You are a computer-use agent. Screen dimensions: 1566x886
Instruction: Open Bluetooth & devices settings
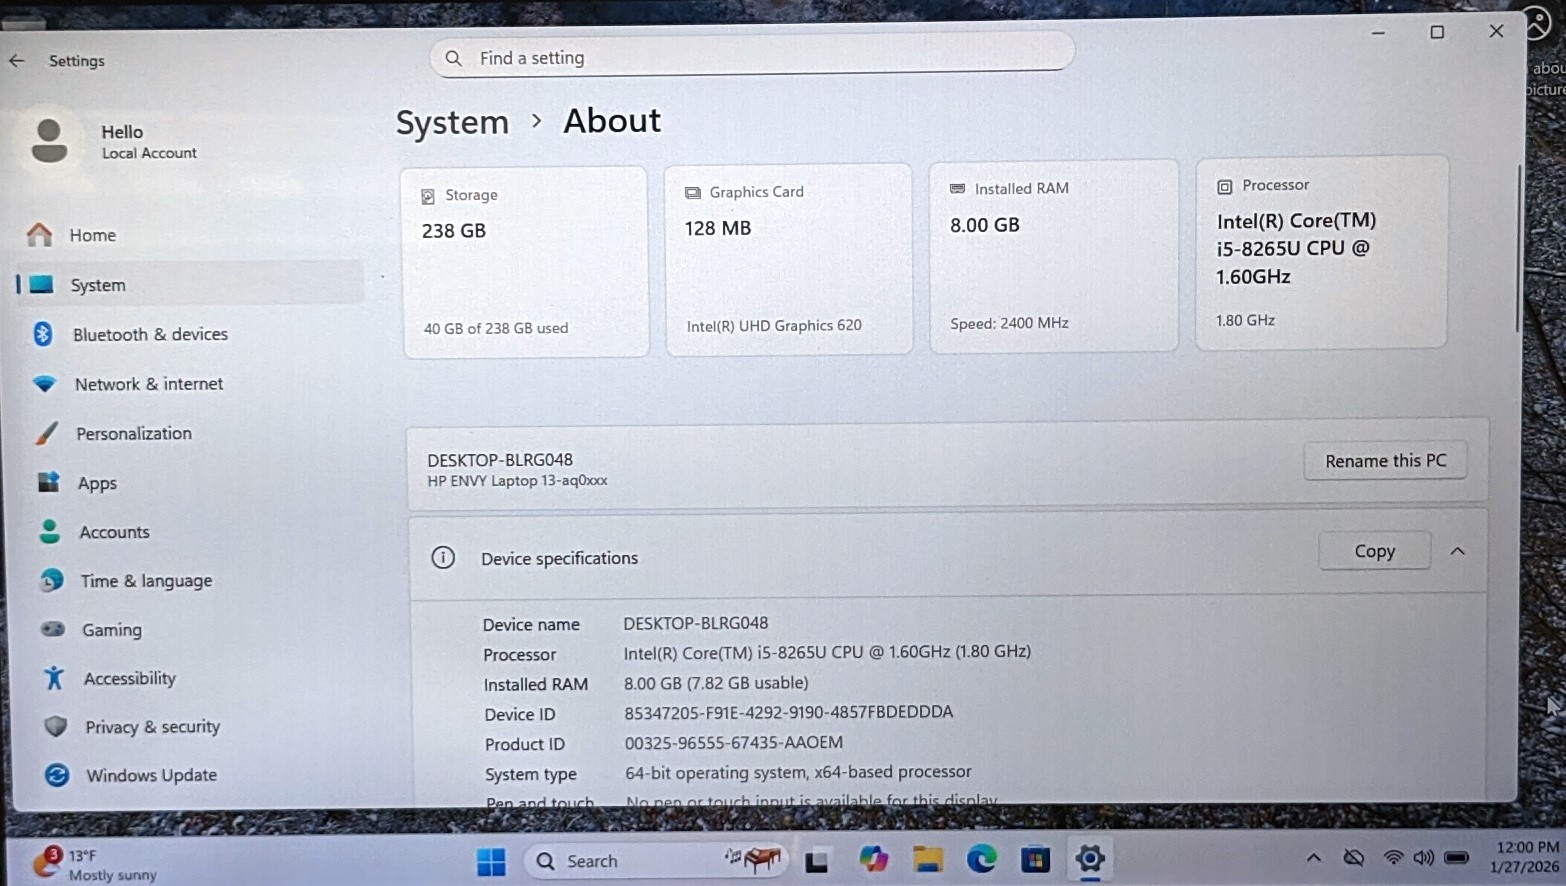(190, 334)
